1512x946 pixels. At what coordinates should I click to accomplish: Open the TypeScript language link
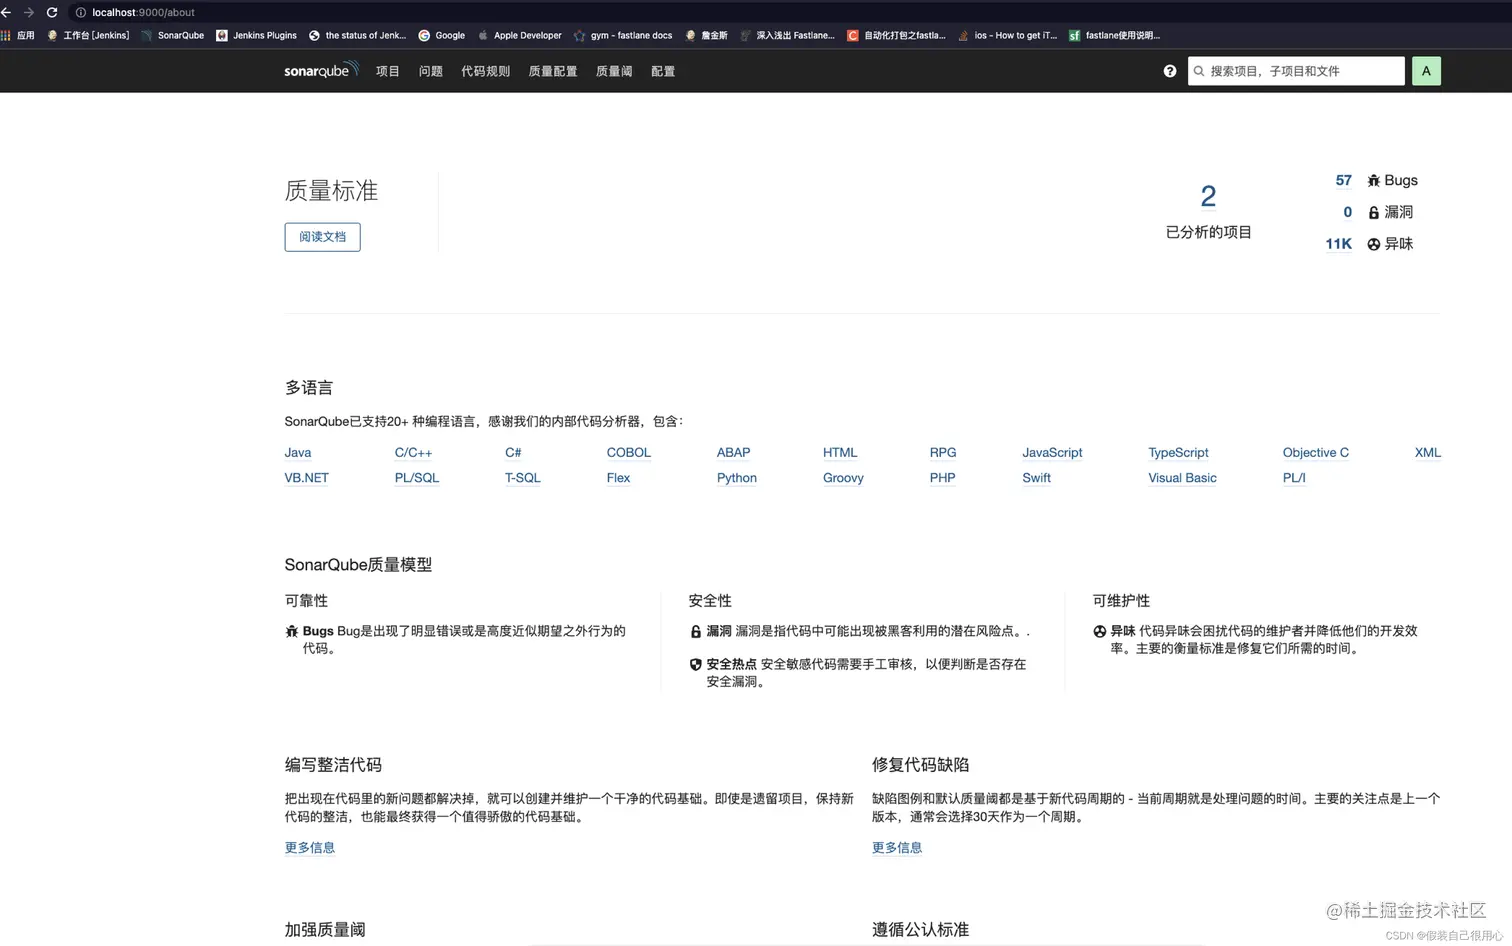coord(1178,453)
